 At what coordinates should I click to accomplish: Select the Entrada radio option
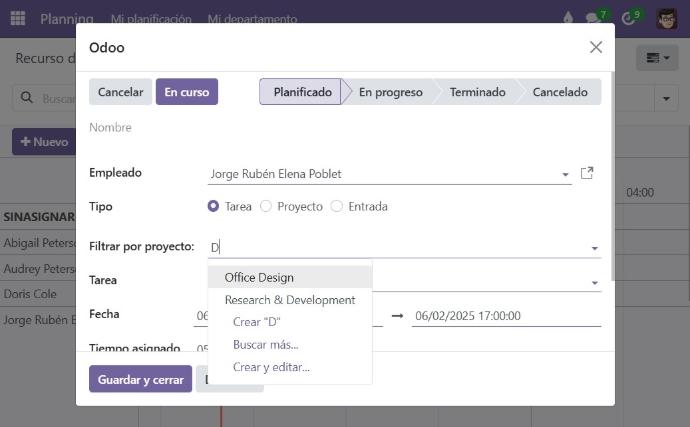tap(337, 206)
